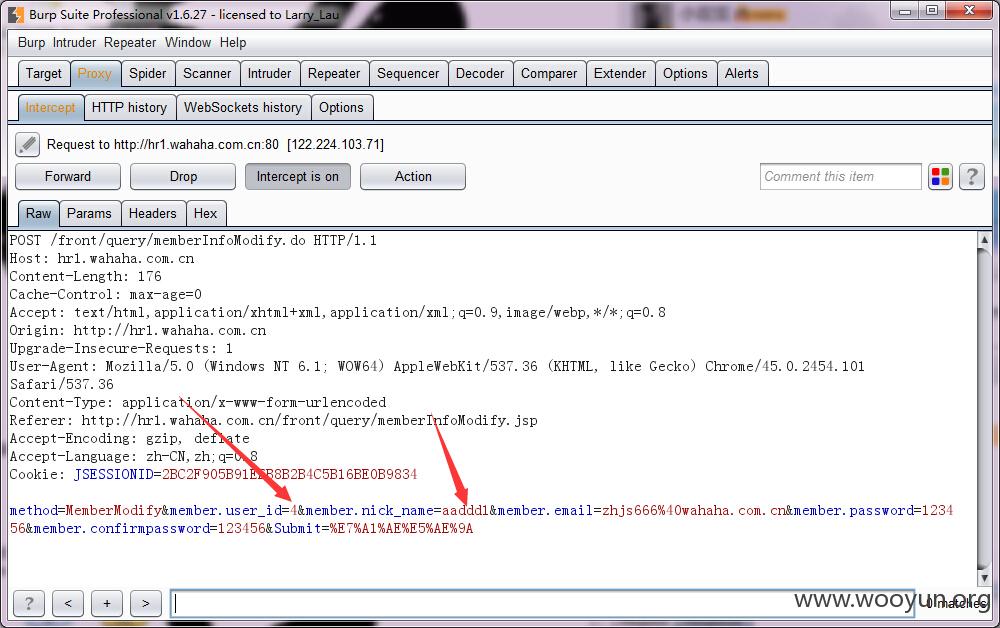This screenshot has height=628, width=1000.
Task: Click the Referer header line
Action: click(274, 420)
